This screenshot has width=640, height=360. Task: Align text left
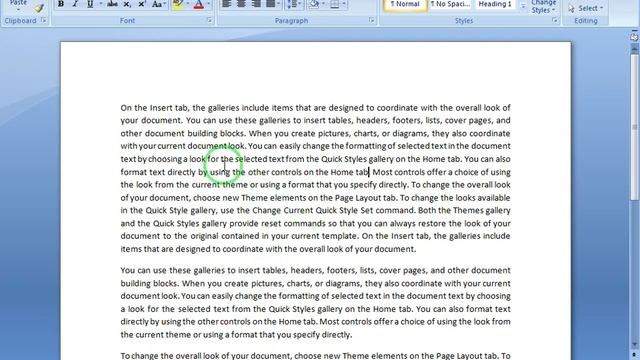tap(227, 4)
